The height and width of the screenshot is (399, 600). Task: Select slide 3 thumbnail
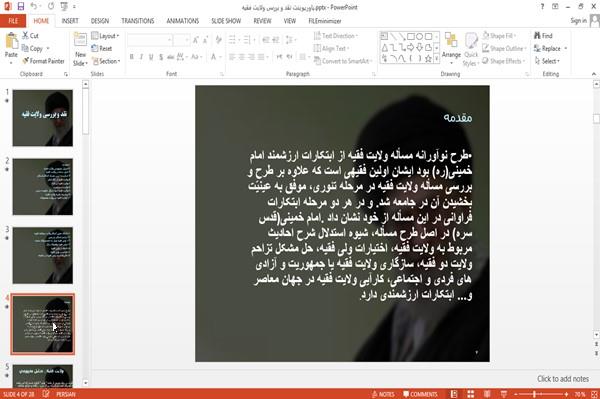click(42, 255)
